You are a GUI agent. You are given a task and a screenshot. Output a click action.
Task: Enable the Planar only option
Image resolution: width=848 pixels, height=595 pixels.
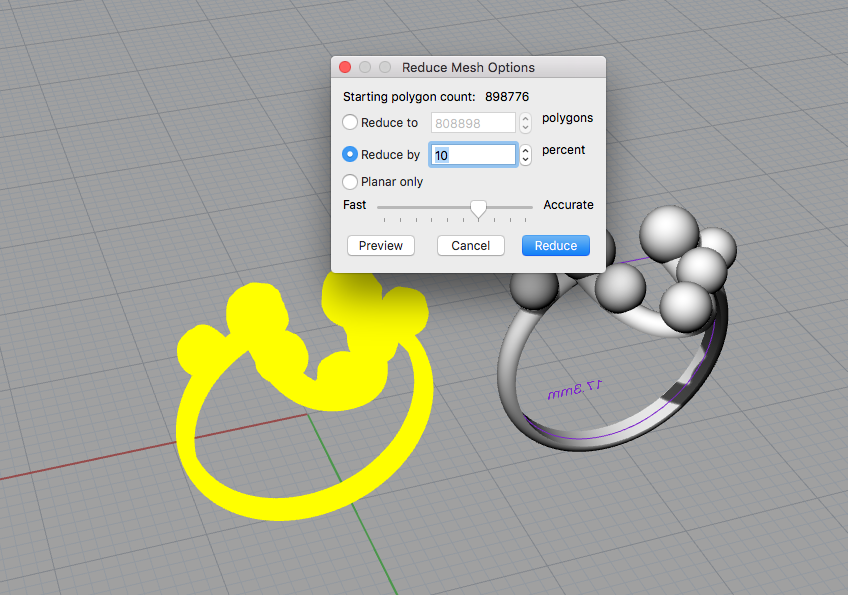(x=350, y=182)
